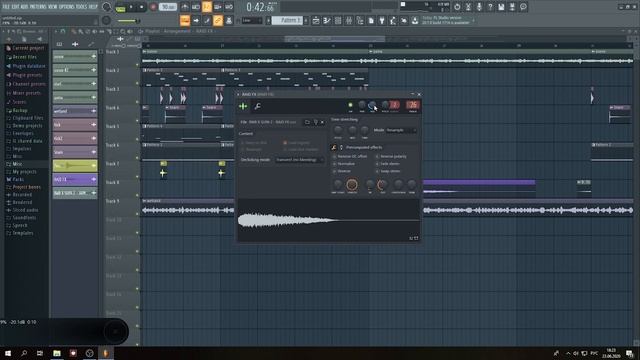Image resolution: width=640 pixels, height=360 pixels.
Task: Click the download content library icon
Action: click(x=415, y=20)
